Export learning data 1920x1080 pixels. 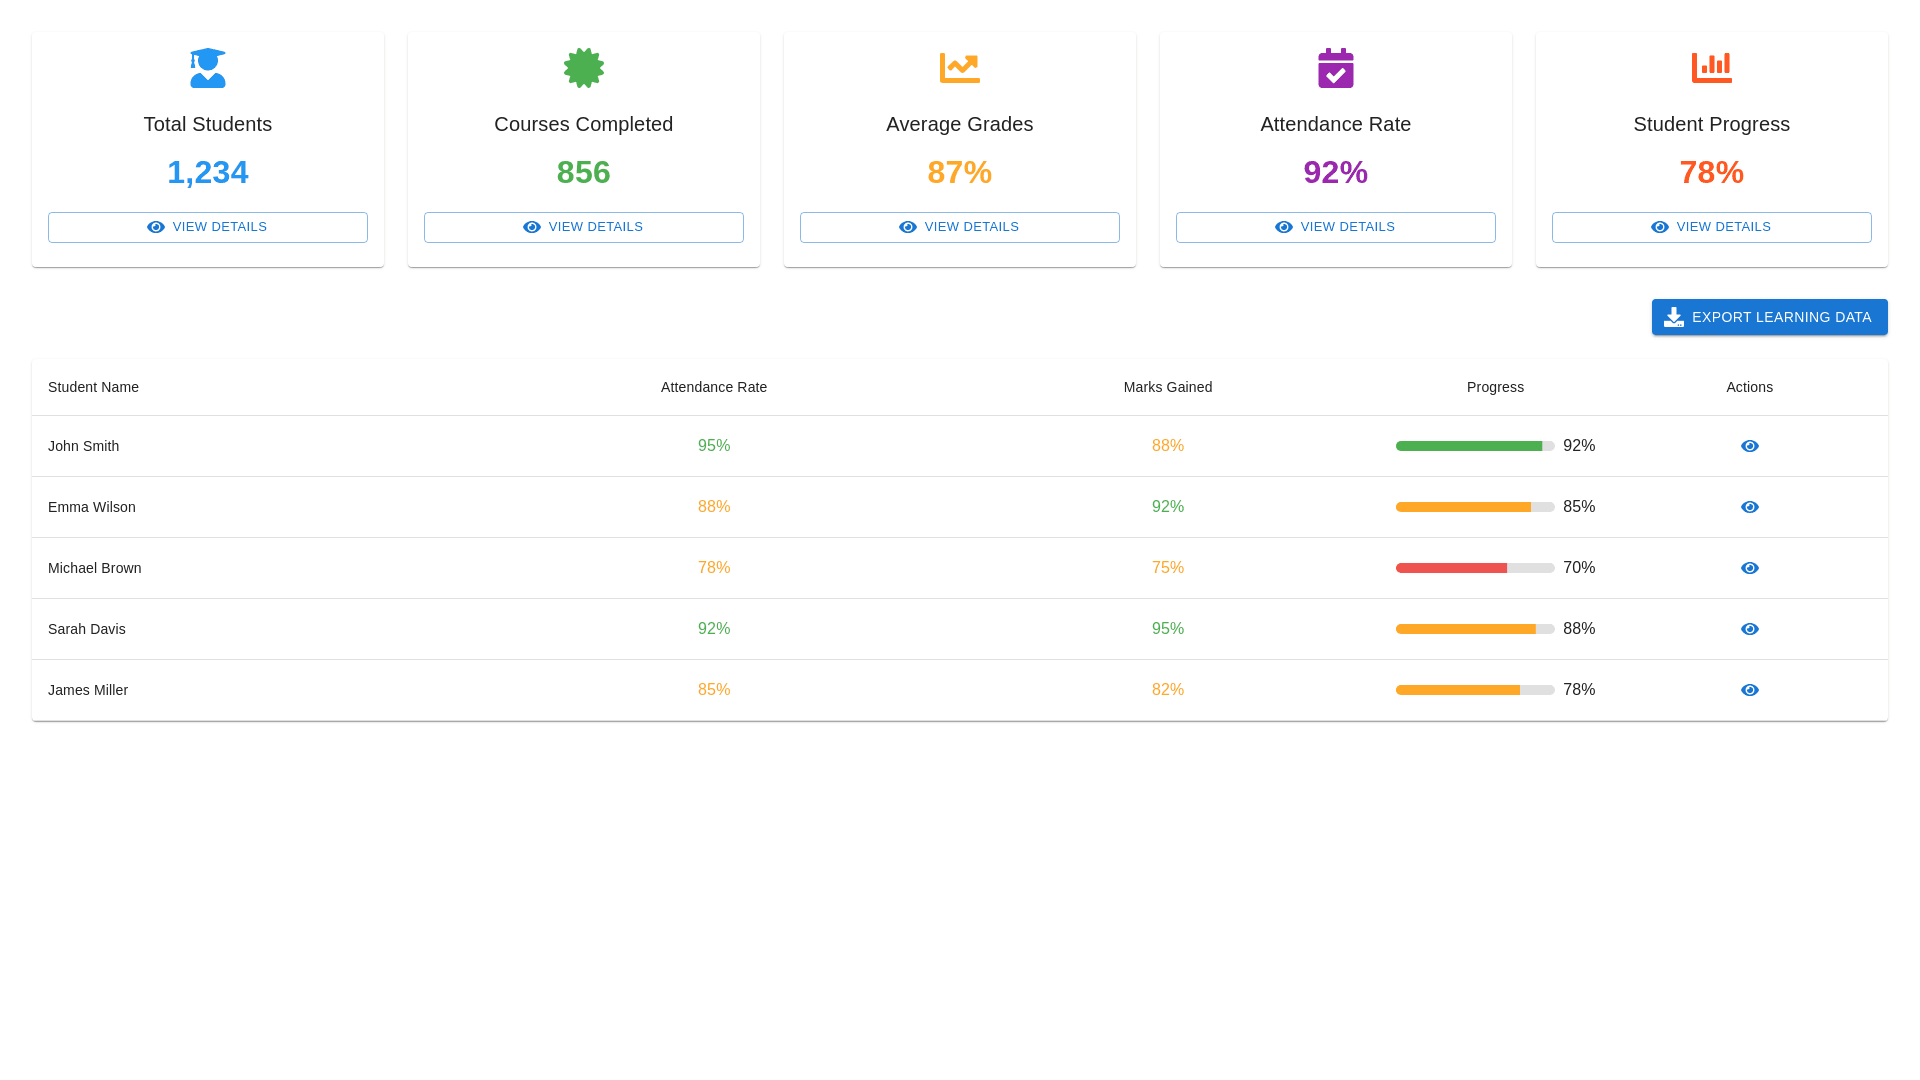[x=1769, y=317]
